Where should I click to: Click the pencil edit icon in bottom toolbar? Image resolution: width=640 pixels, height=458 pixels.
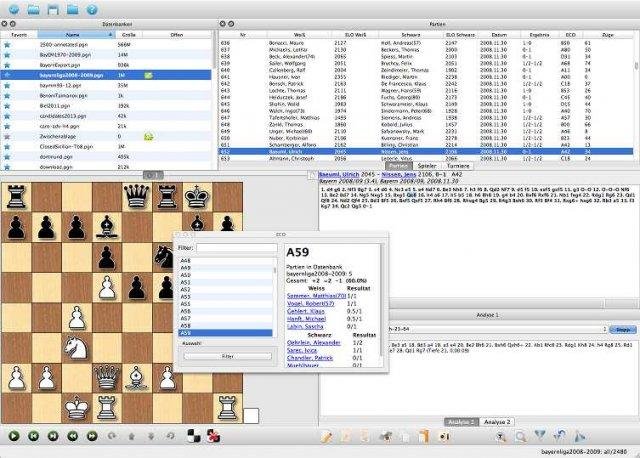[x=326, y=436]
